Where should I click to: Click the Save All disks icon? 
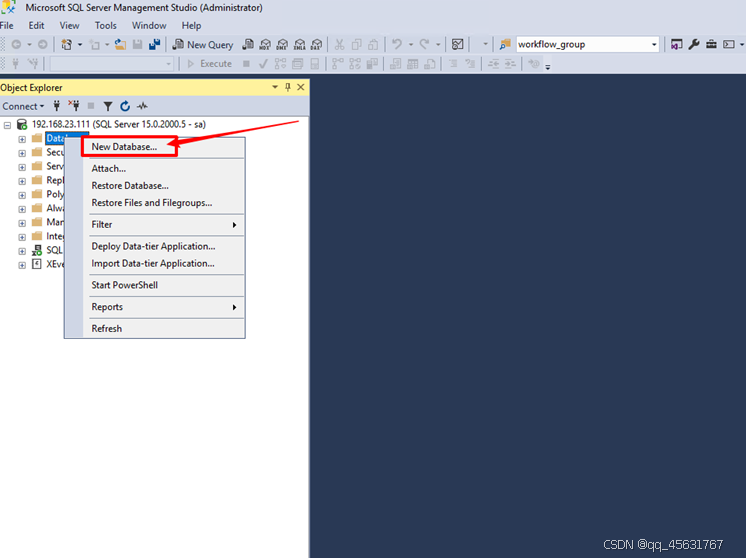[x=154, y=45]
